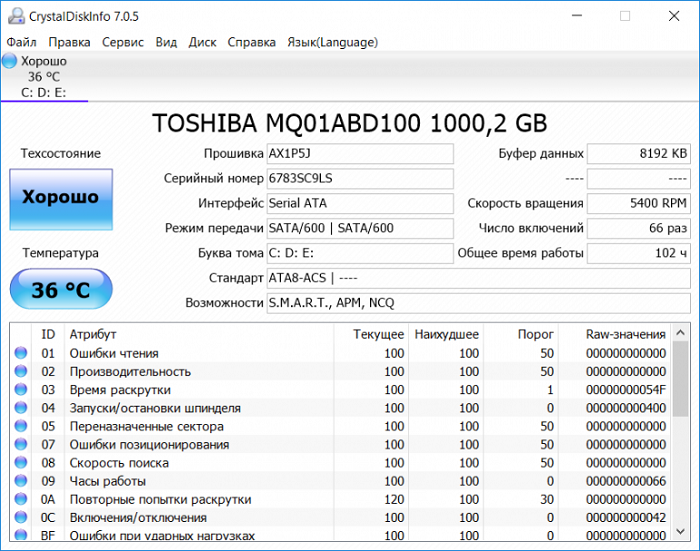700x551 pixels.
Task: Open the Файл menu
Action: click(x=21, y=42)
